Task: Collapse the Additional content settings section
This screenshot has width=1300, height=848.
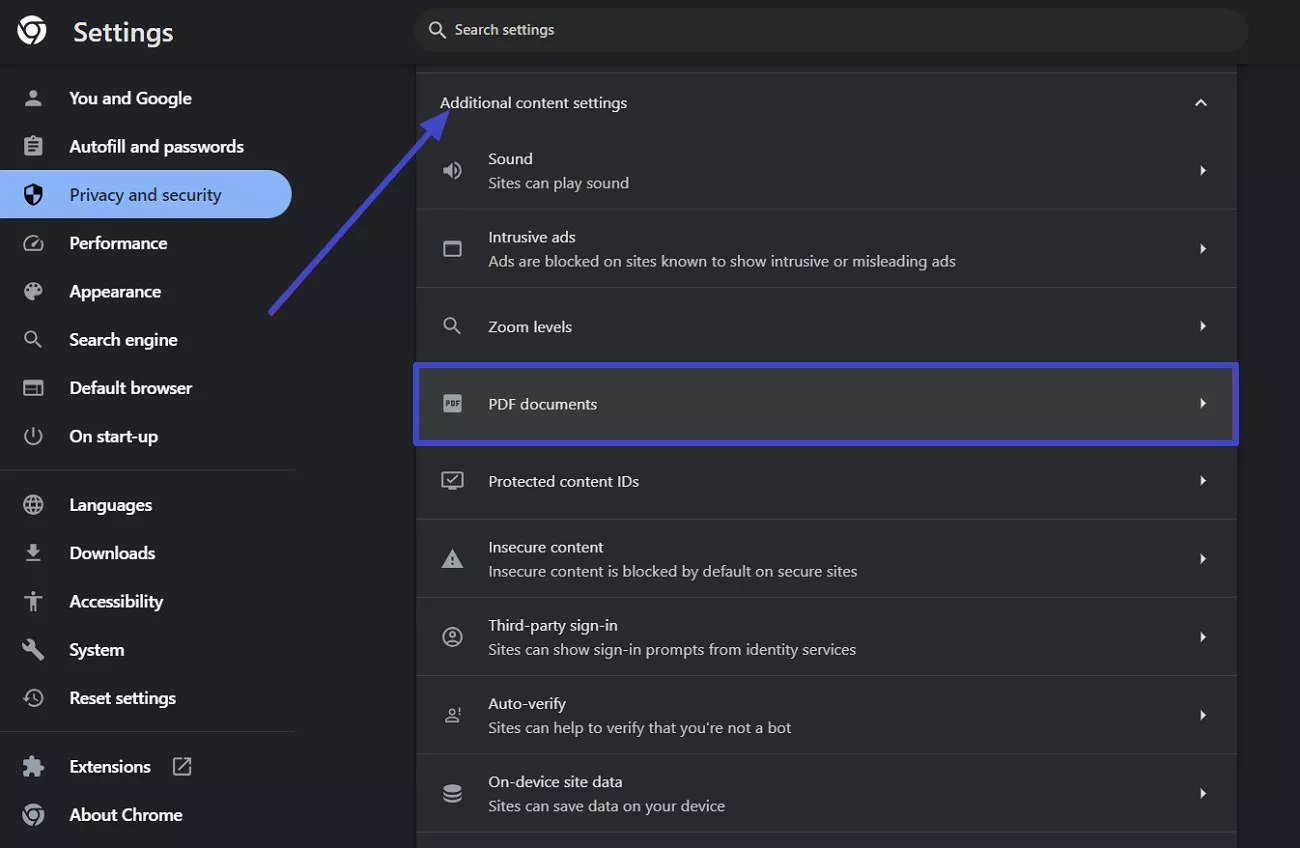Action: 1201,103
